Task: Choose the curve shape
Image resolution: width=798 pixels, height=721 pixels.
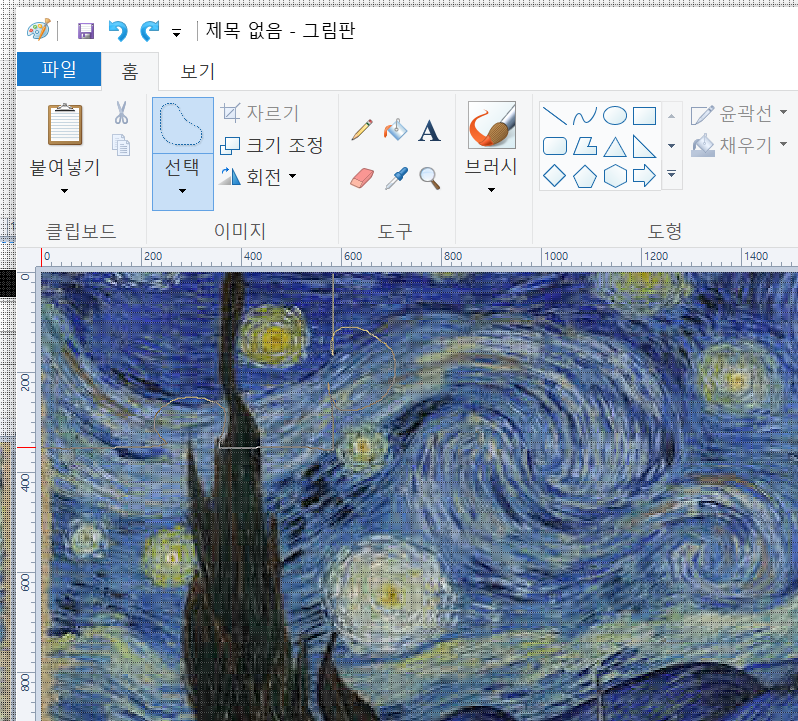Action: coord(585,116)
